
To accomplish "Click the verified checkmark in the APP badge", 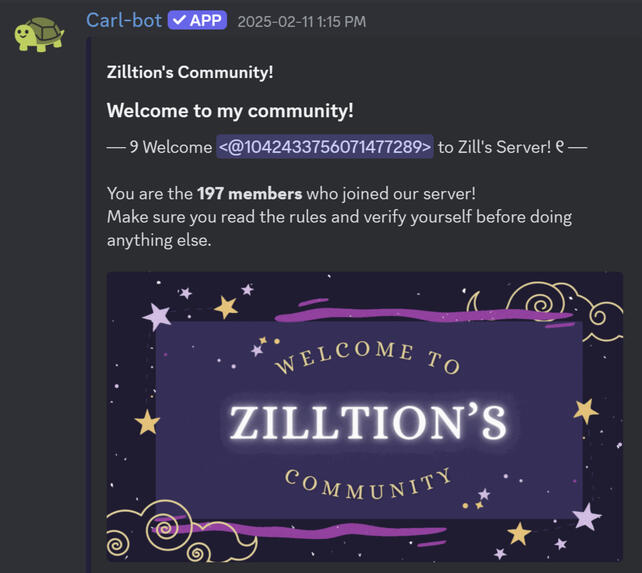I will (x=179, y=20).
